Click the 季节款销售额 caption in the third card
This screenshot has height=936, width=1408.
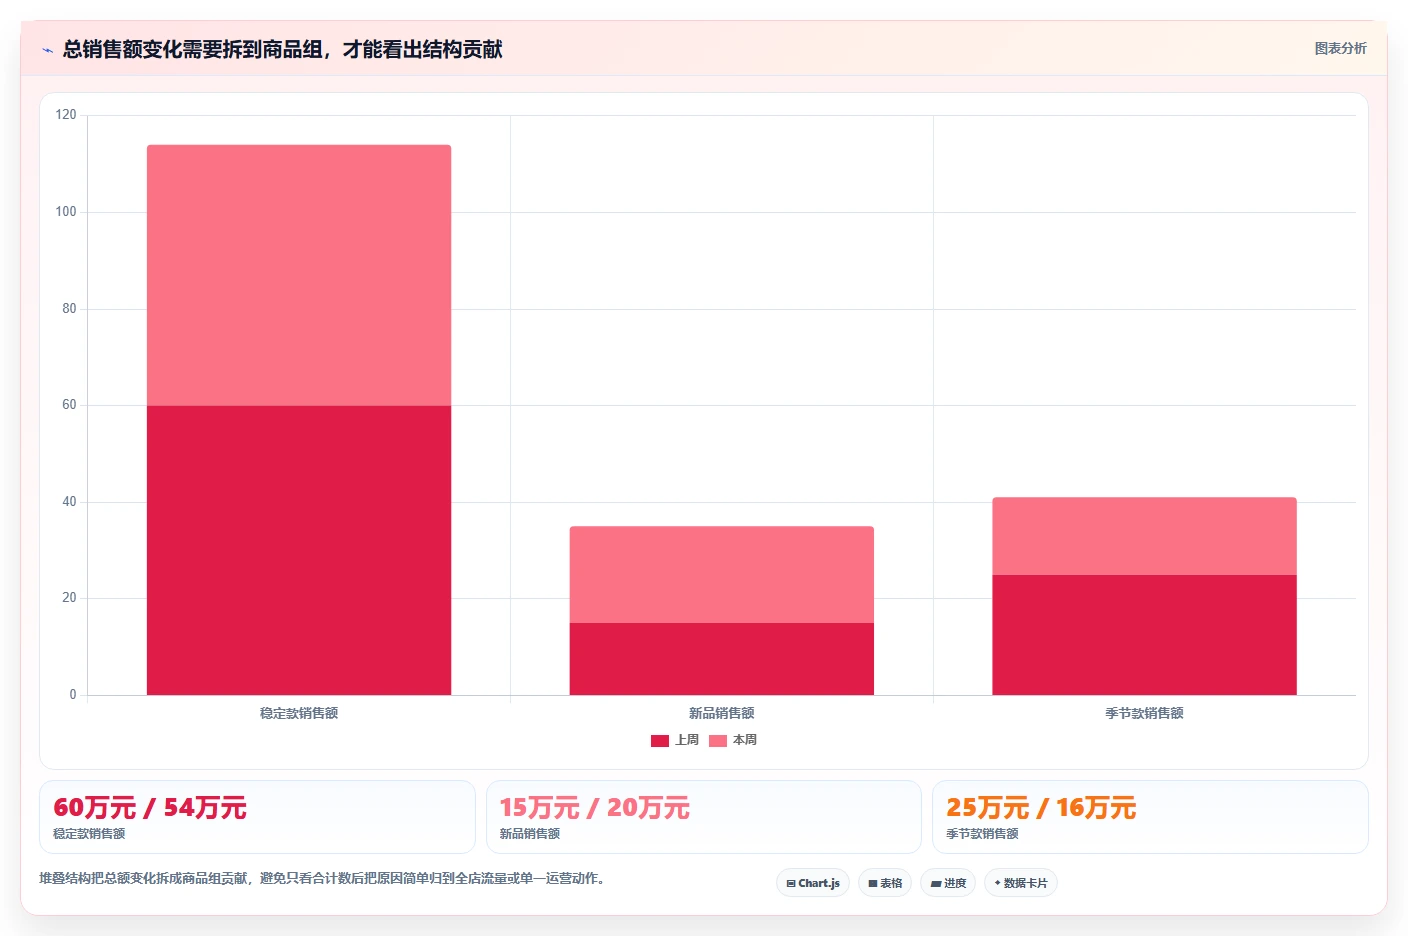tap(982, 834)
